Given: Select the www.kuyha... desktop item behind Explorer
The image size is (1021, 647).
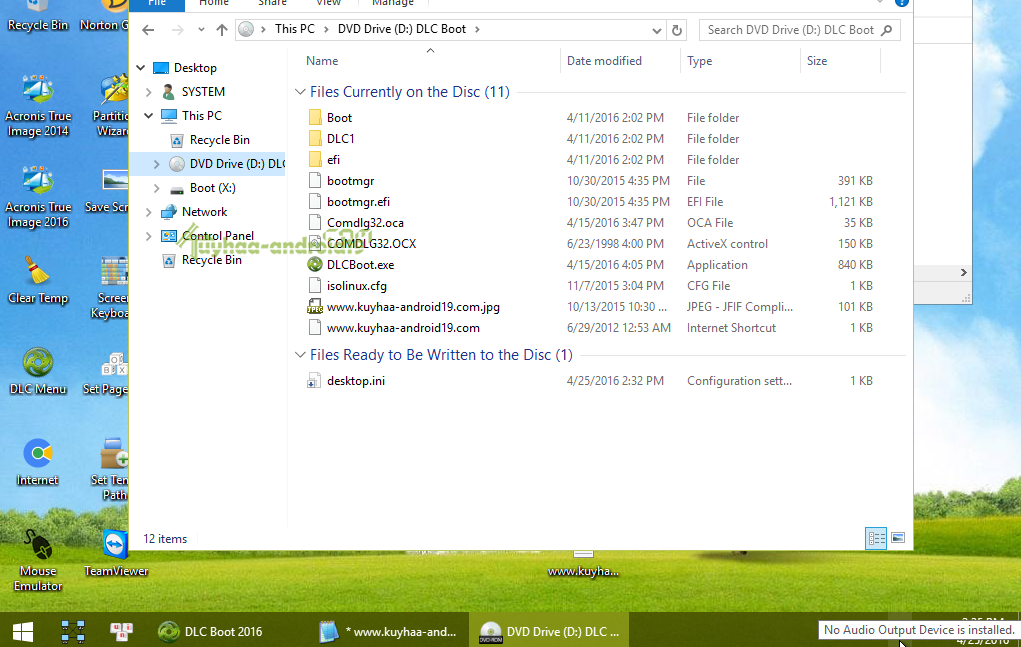Looking at the screenshot, I should click(583, 564).
